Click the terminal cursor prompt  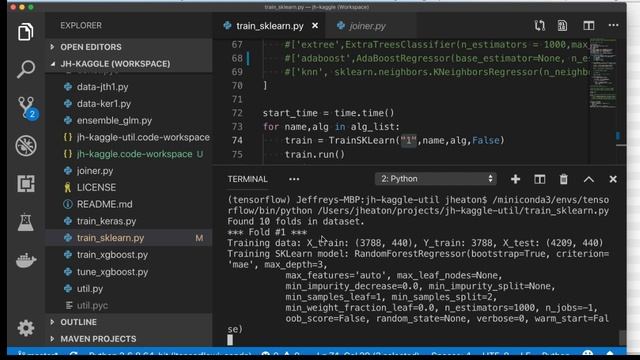tap(230, 340)
